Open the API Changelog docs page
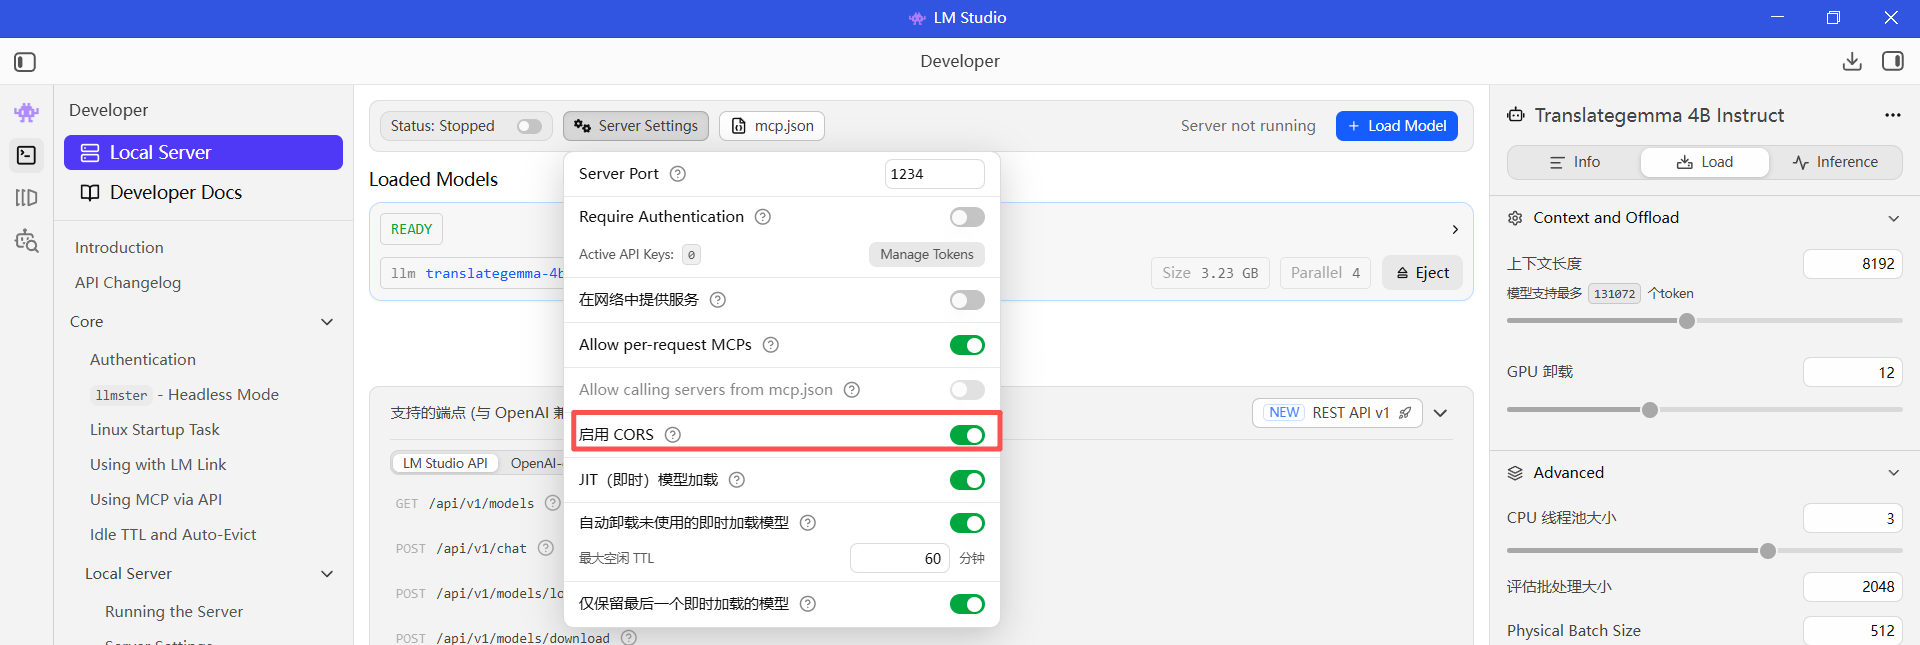 click(128, 283)
